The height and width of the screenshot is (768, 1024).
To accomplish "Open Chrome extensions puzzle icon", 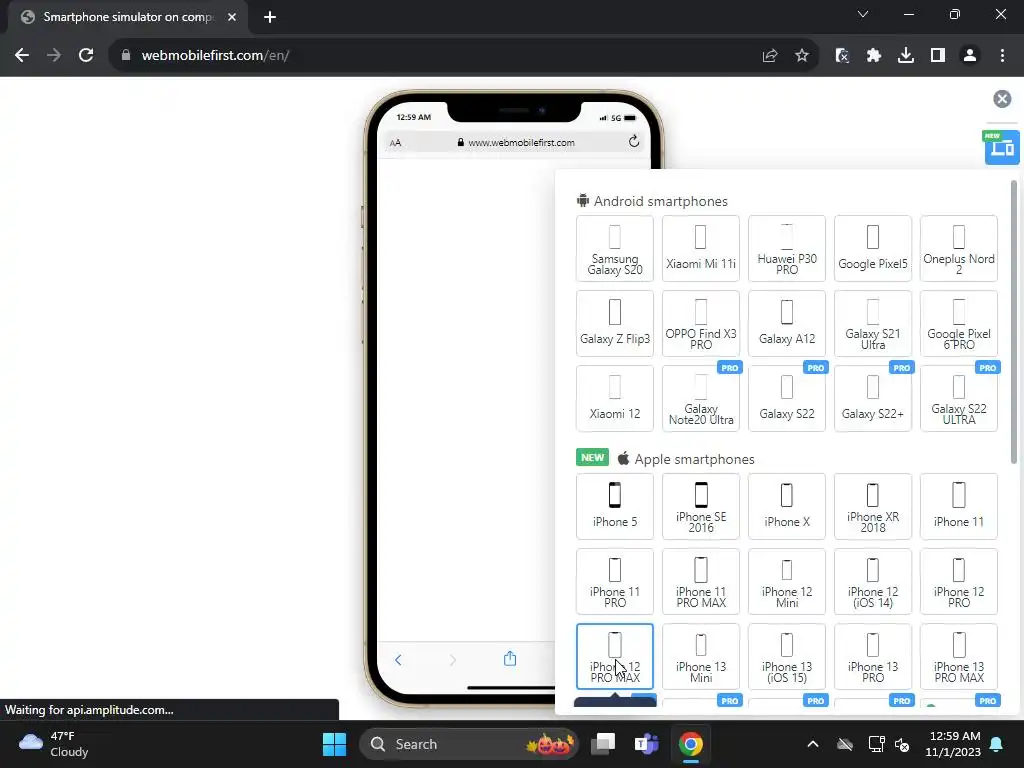I will tap(874, 56).
